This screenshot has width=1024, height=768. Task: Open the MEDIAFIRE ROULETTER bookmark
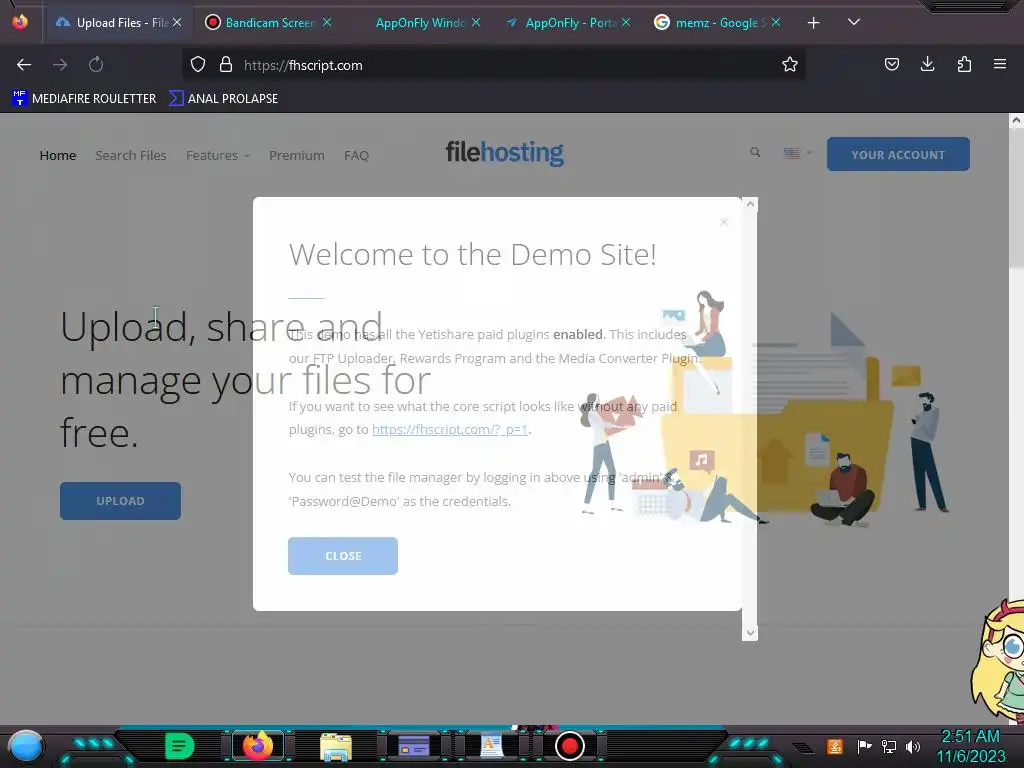(84, 99)
